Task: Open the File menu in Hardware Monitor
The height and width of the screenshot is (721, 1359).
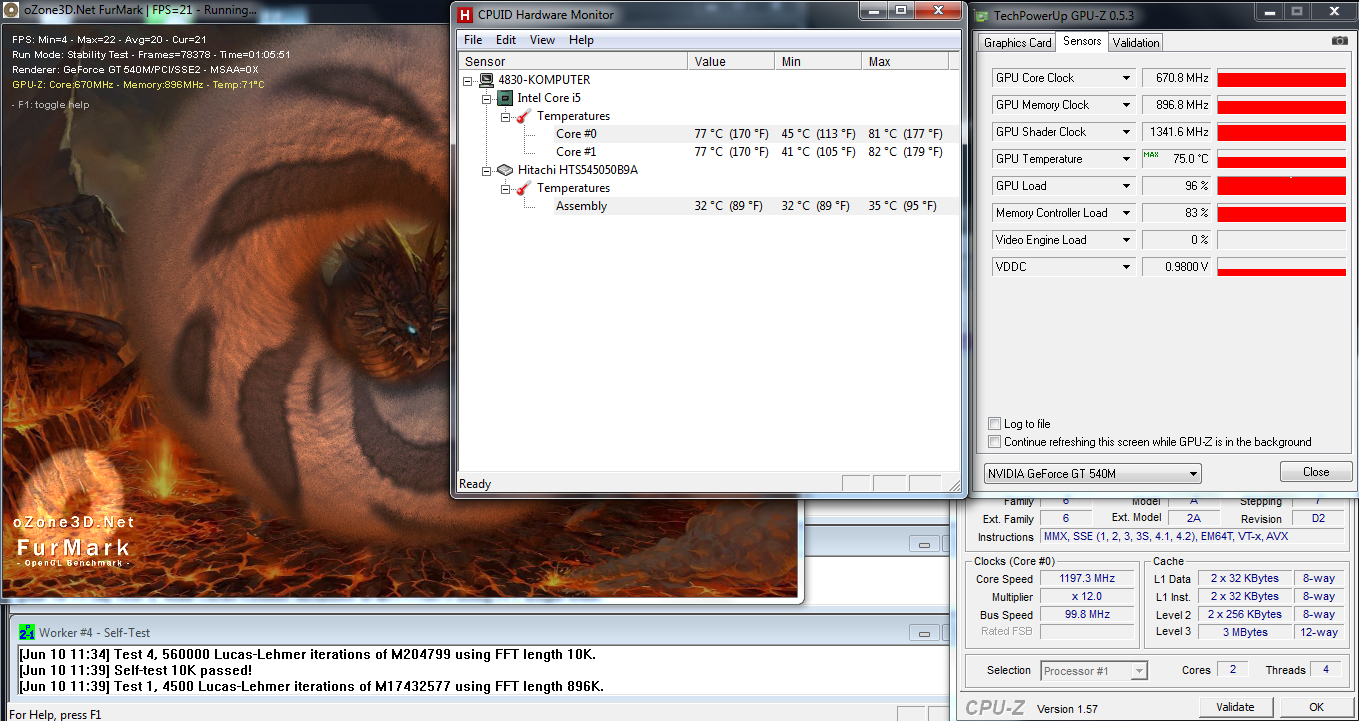Action: (473, 40)
